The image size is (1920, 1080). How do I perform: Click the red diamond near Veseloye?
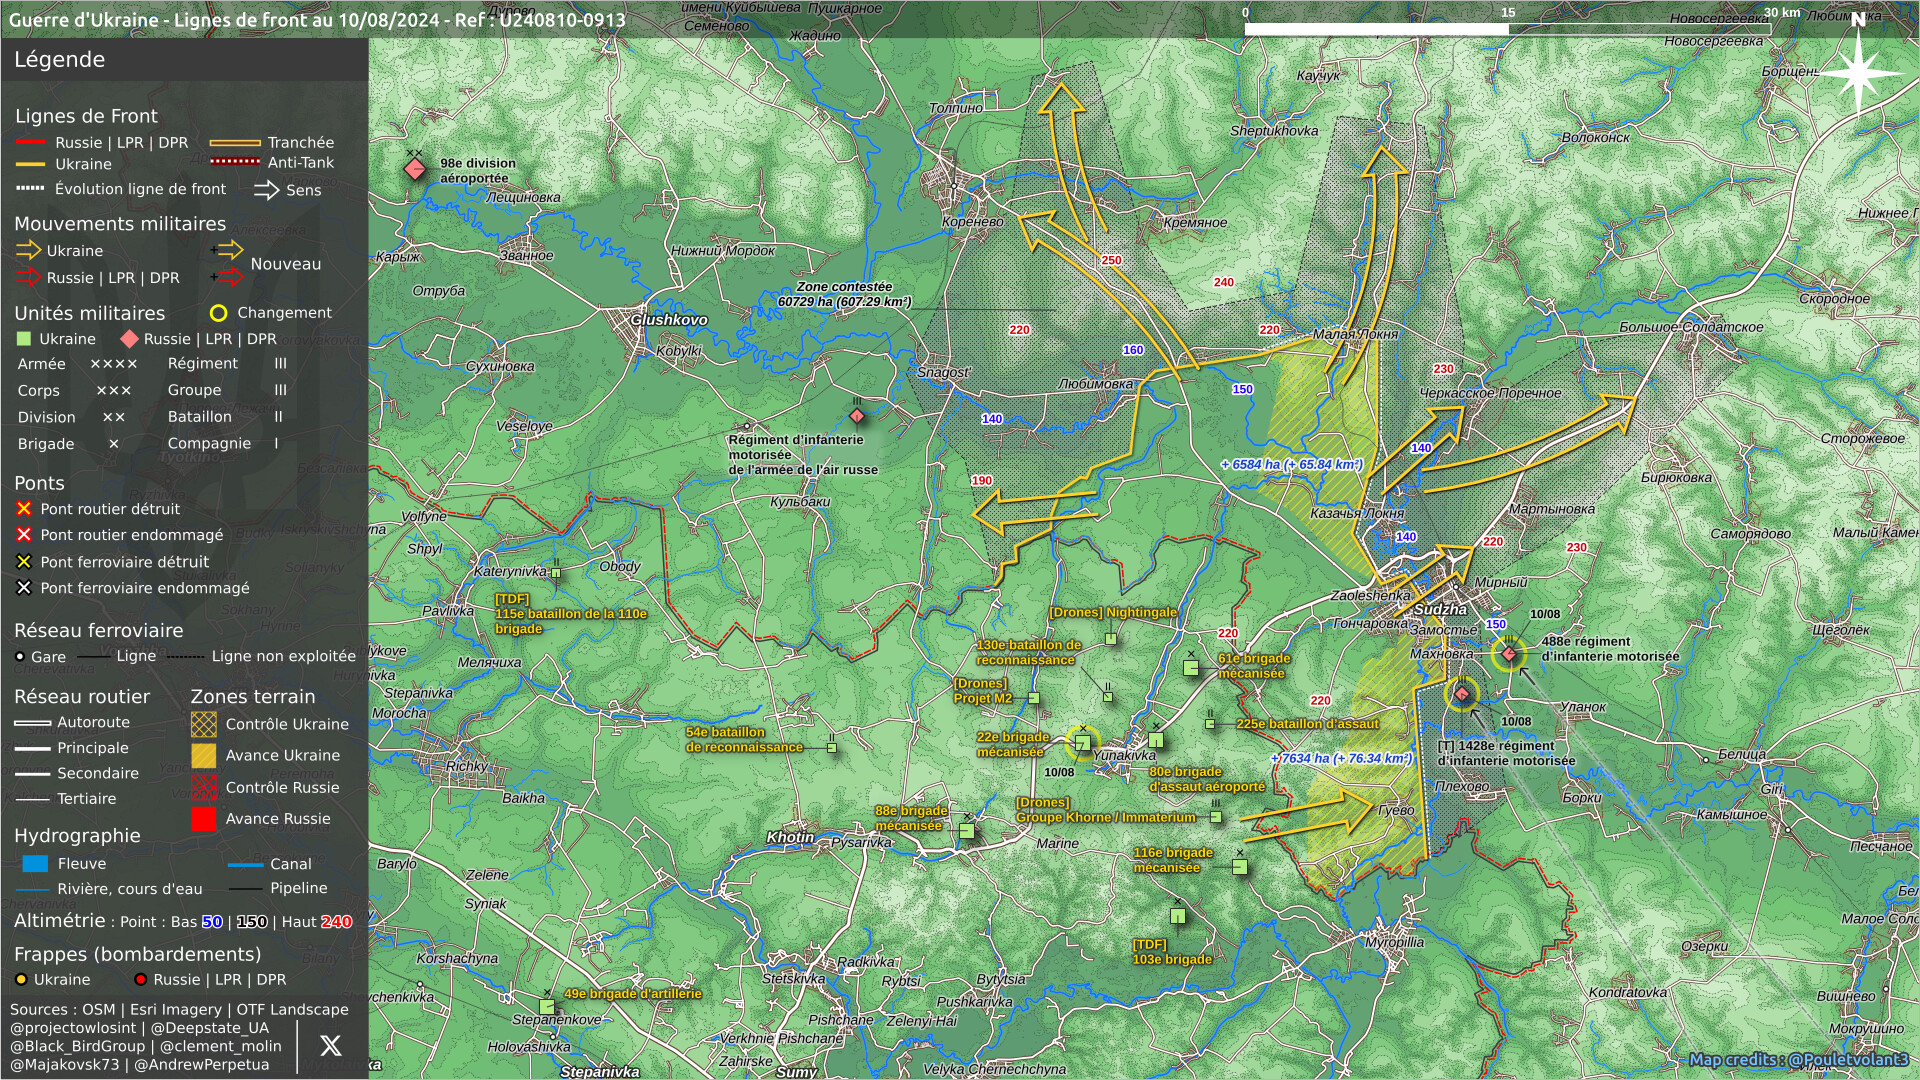pyautogui.click(x=857, y=416)
